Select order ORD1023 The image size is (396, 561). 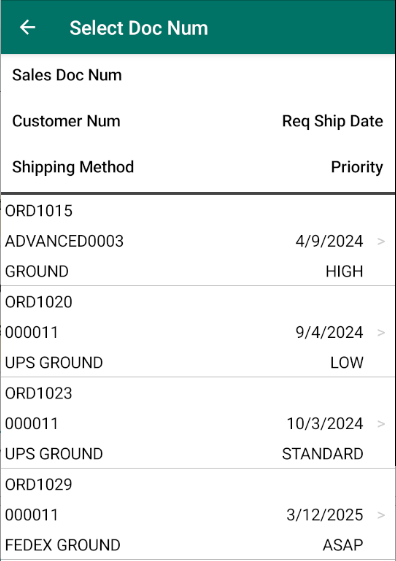pos(198,423)
